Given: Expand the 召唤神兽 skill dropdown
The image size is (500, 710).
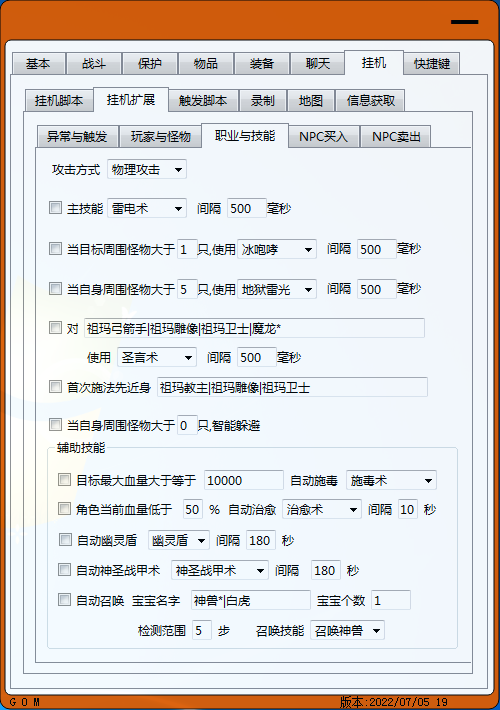Looking at the screenshot, I should pos(347,630).
